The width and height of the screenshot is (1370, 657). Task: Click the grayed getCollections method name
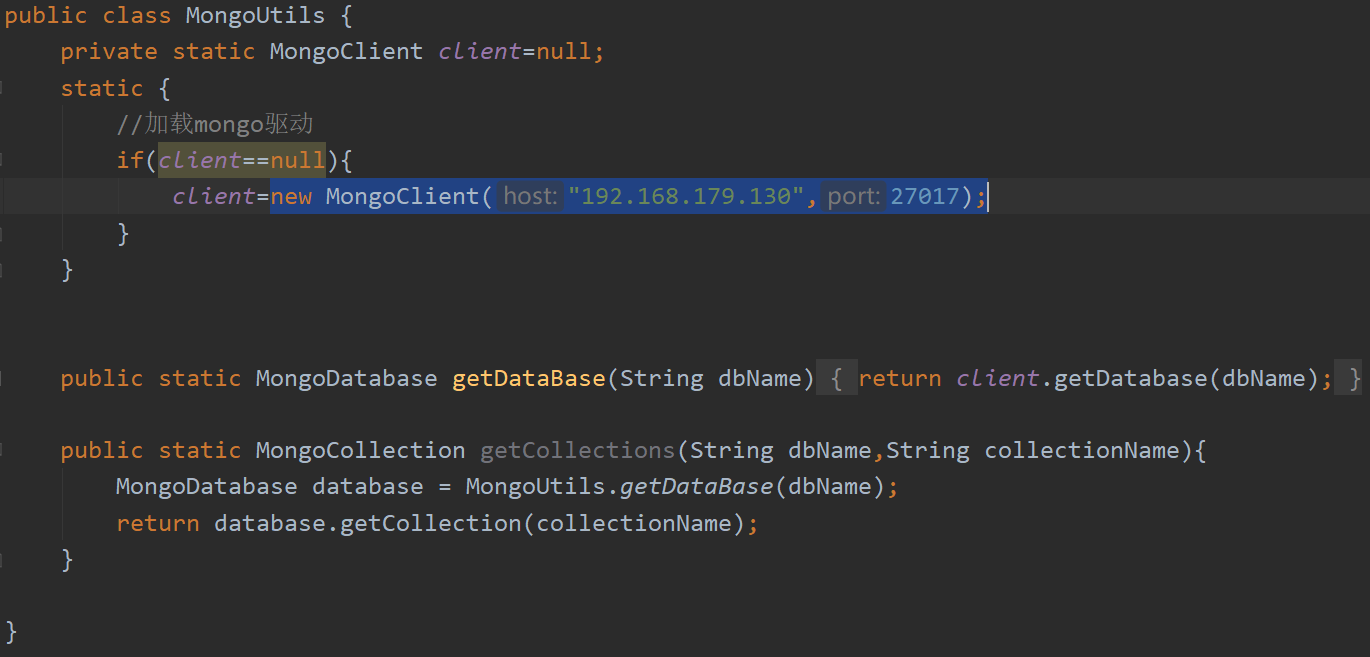point(577,451)
